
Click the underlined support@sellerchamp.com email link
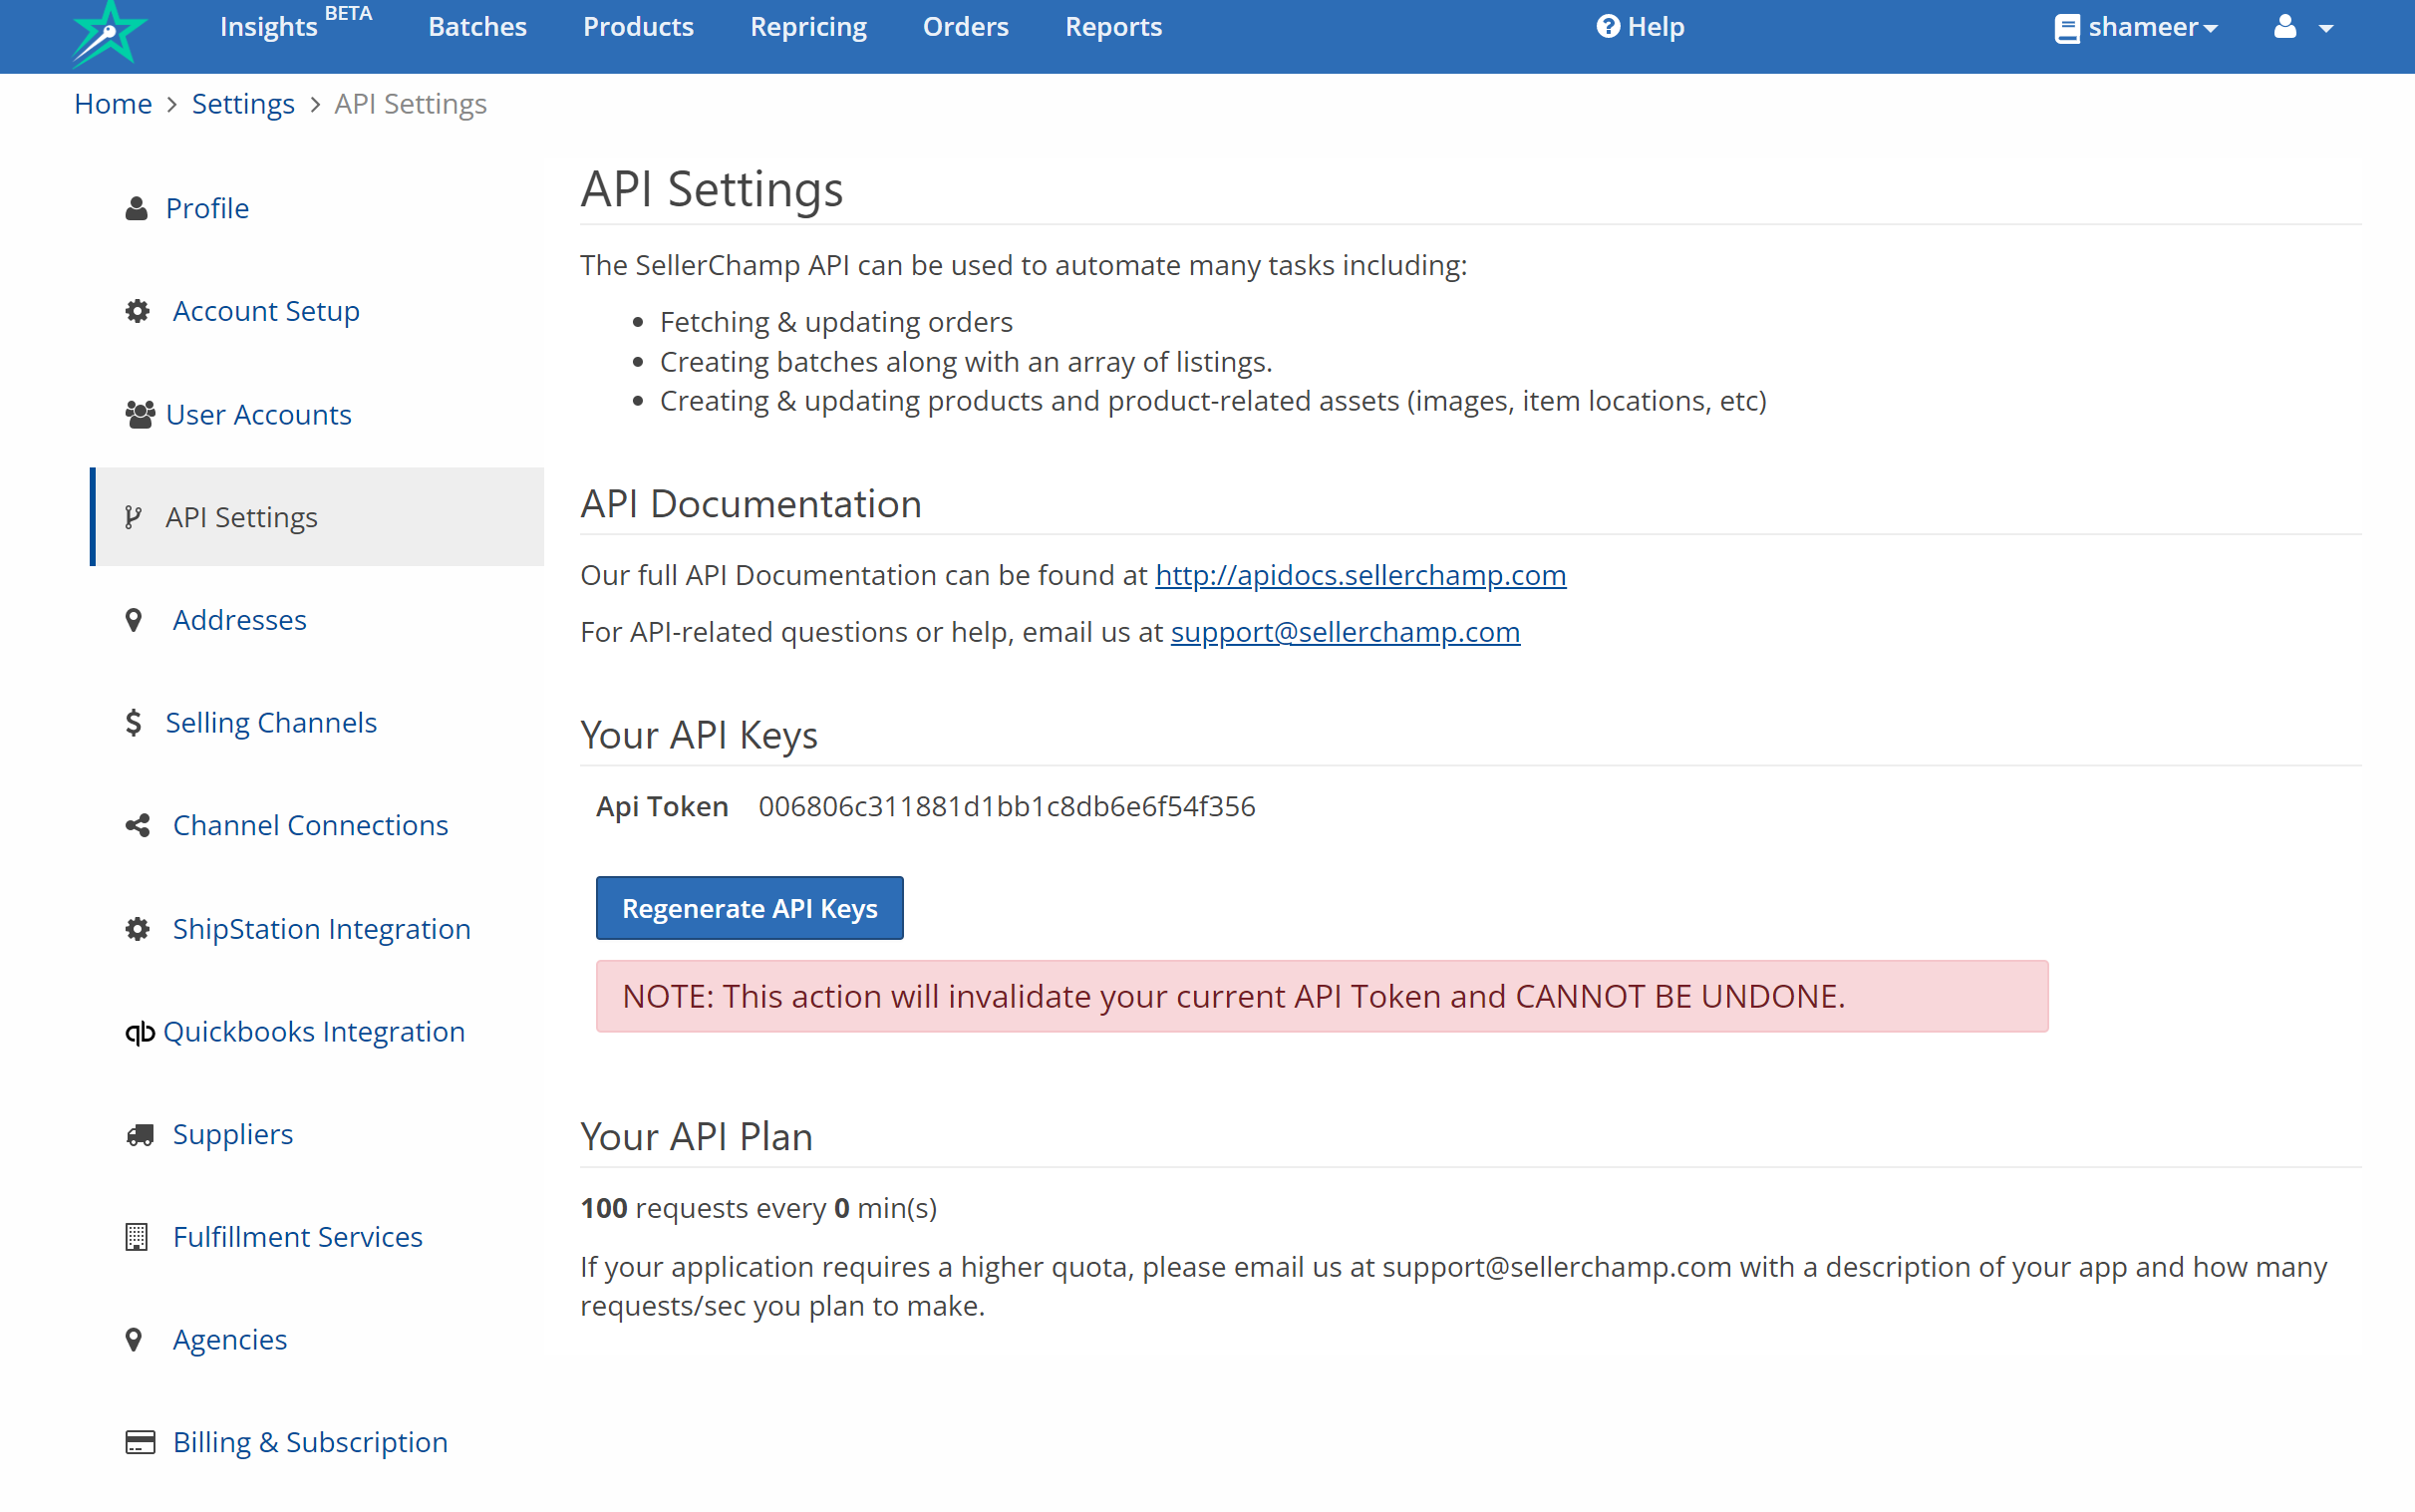(x=1345, y=632)
